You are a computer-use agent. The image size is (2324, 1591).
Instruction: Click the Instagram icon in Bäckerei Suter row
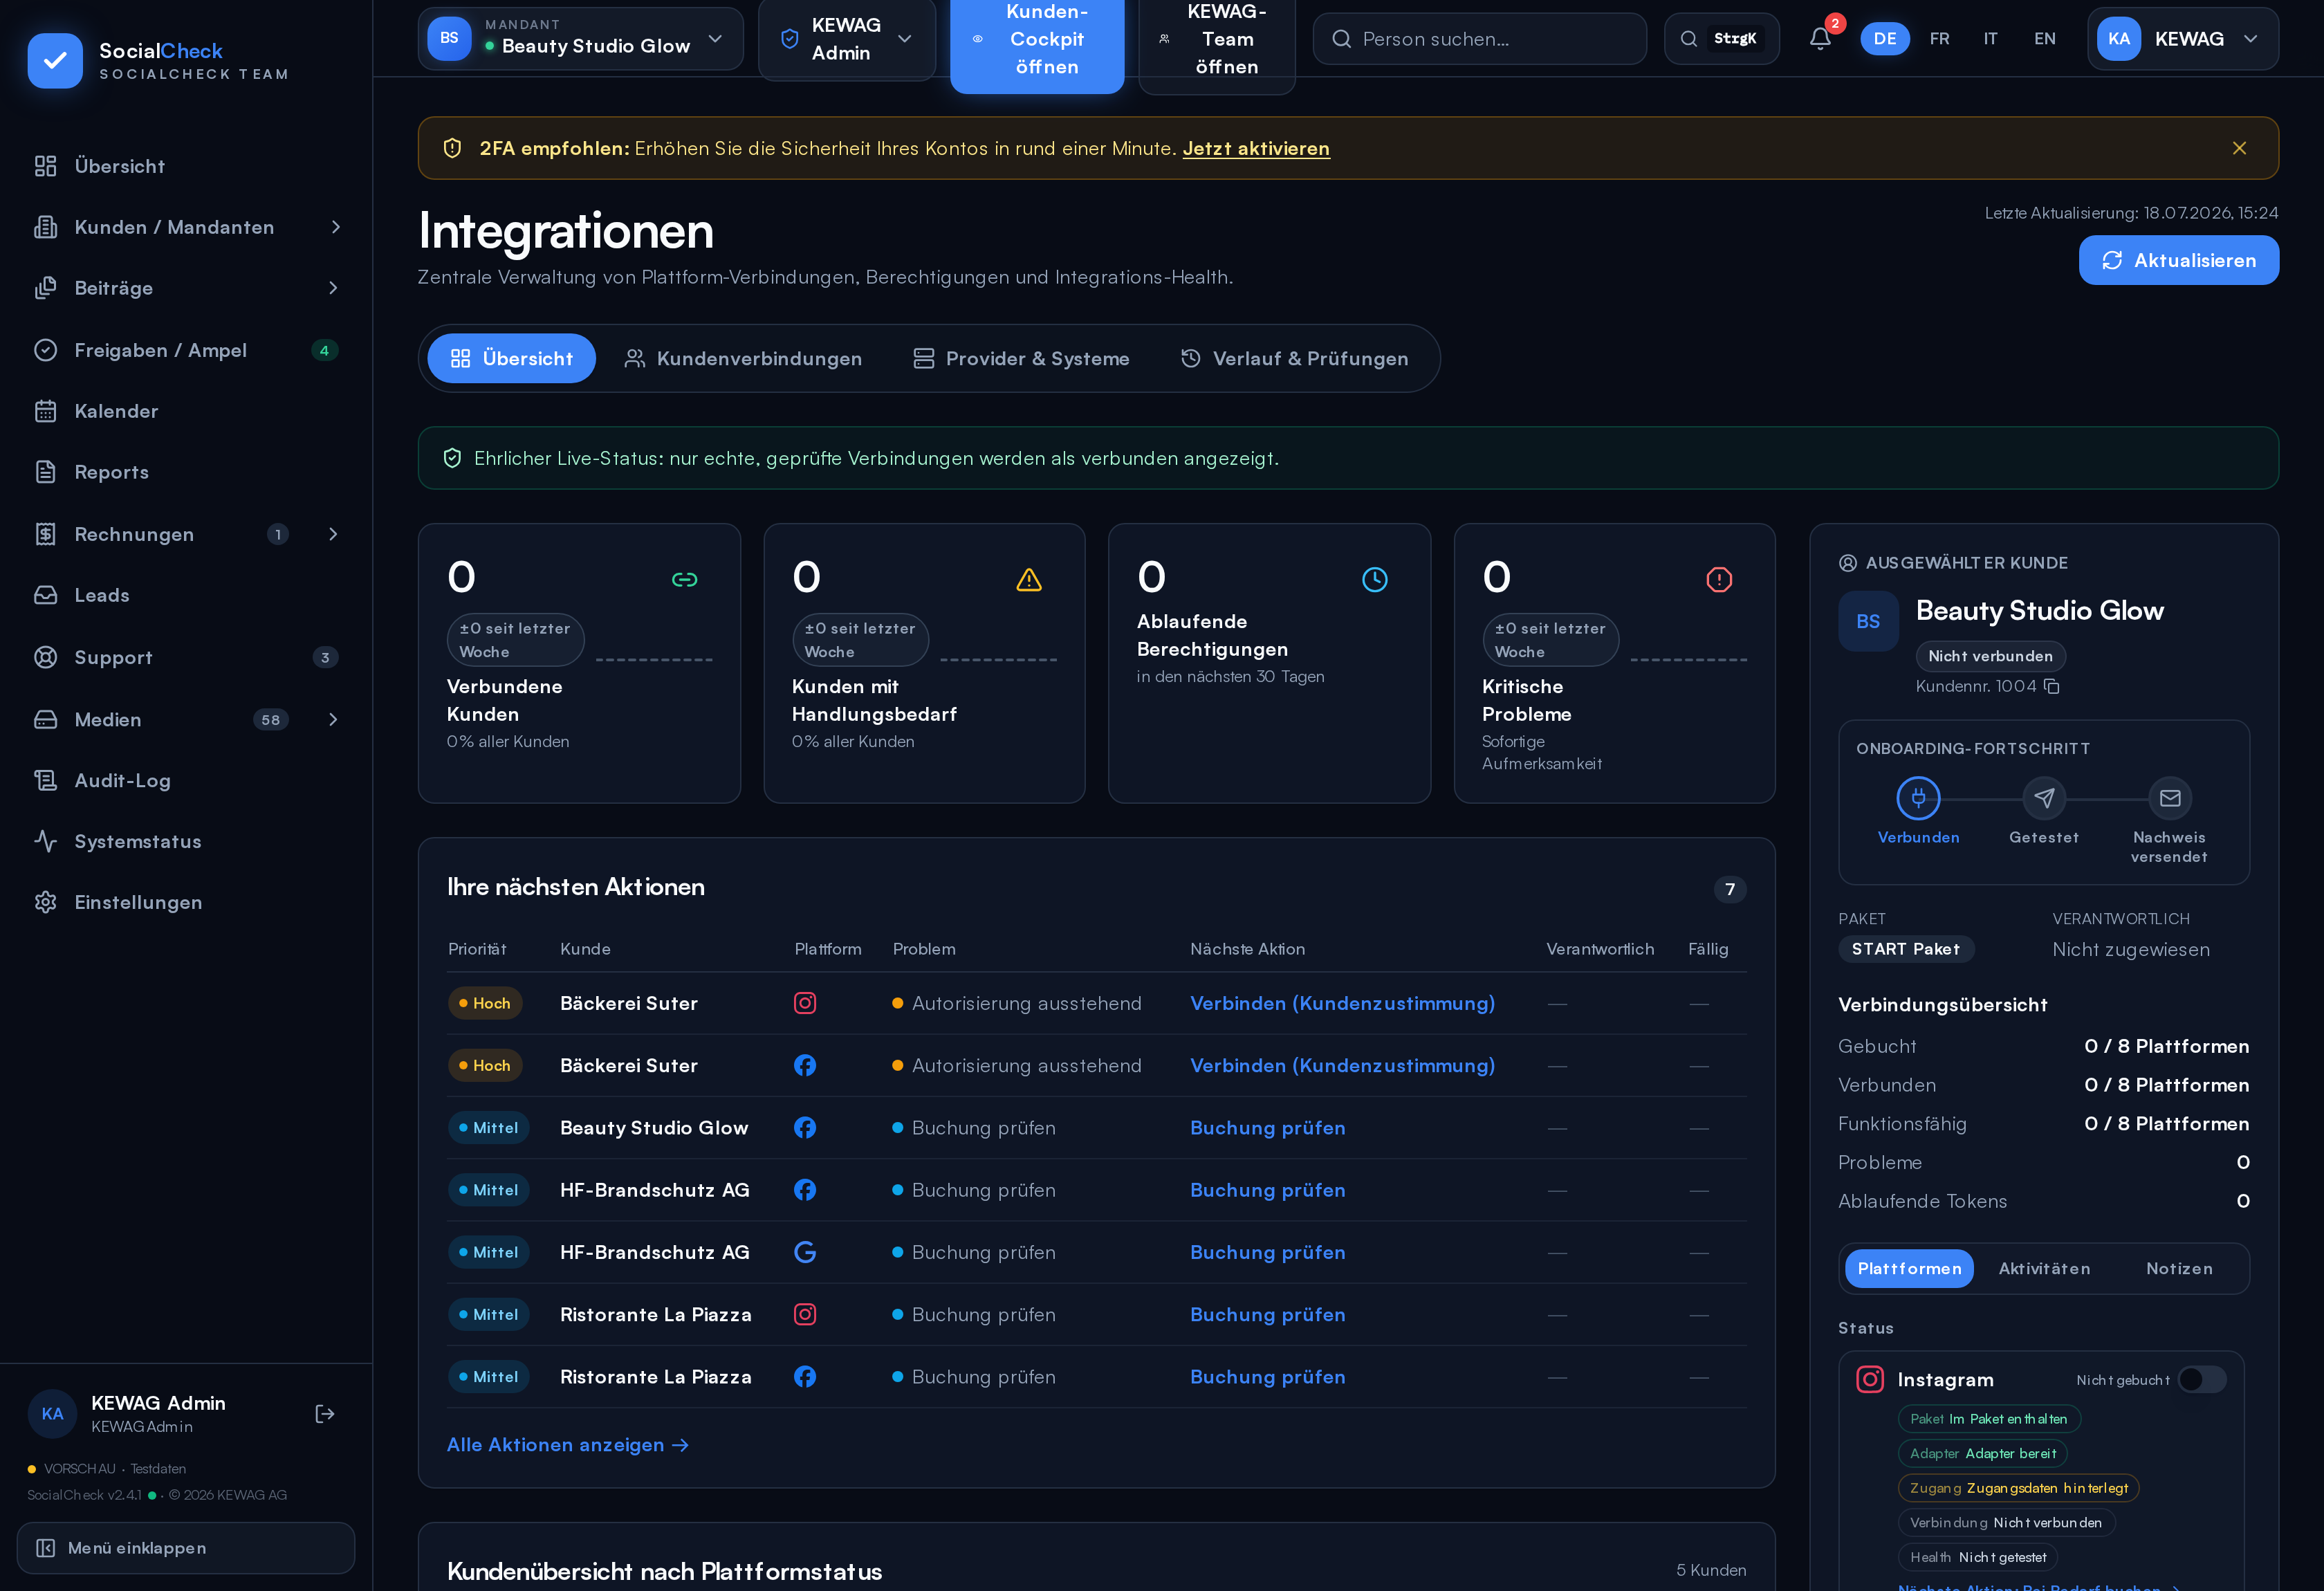805,1003
